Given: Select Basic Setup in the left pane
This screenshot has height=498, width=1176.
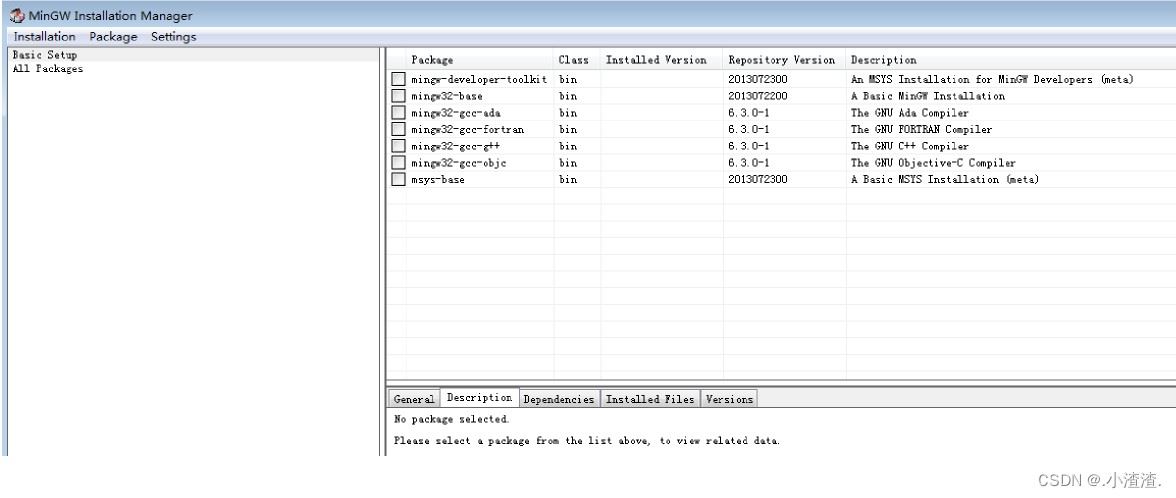Looking at the screenshot, I should (45, 55).
